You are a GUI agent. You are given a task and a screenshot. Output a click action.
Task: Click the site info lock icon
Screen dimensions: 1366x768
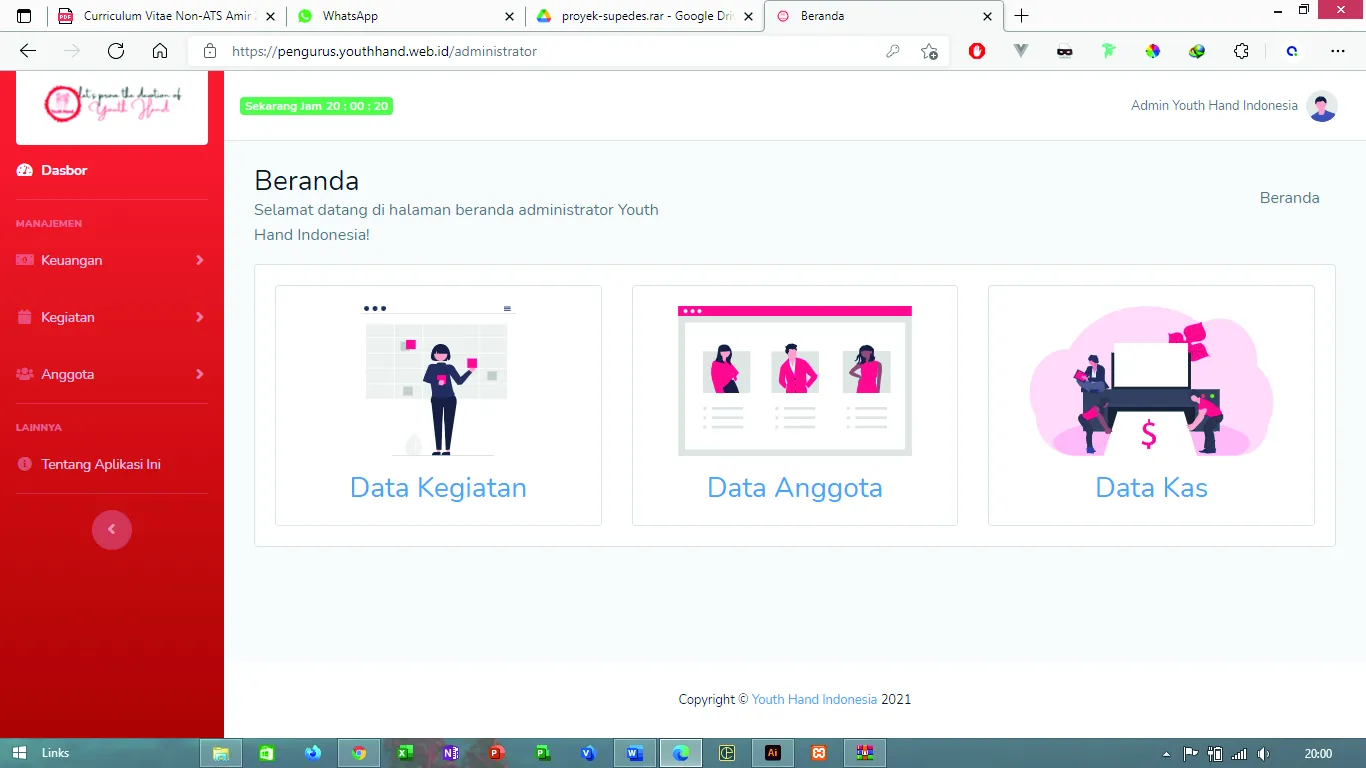[x=209, y=51]
